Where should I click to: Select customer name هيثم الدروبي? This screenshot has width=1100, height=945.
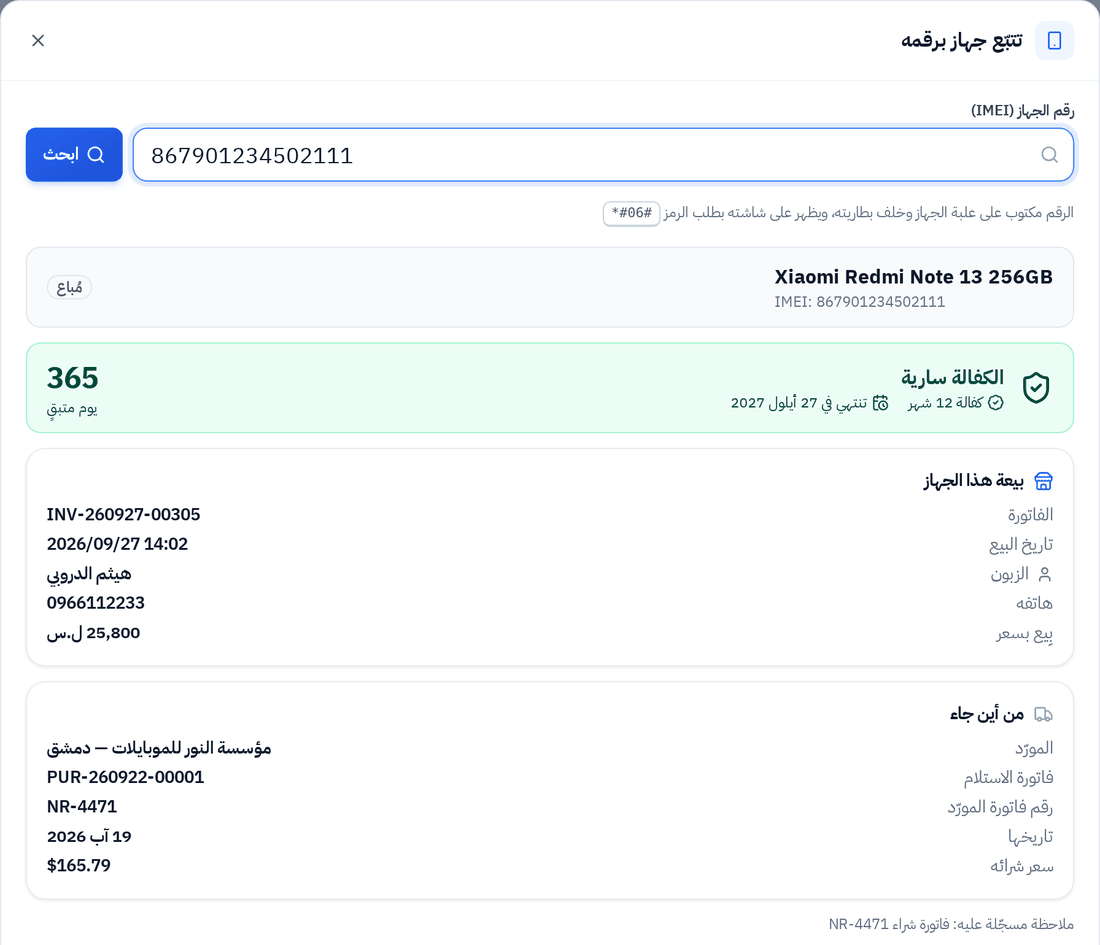coord(89,574)
